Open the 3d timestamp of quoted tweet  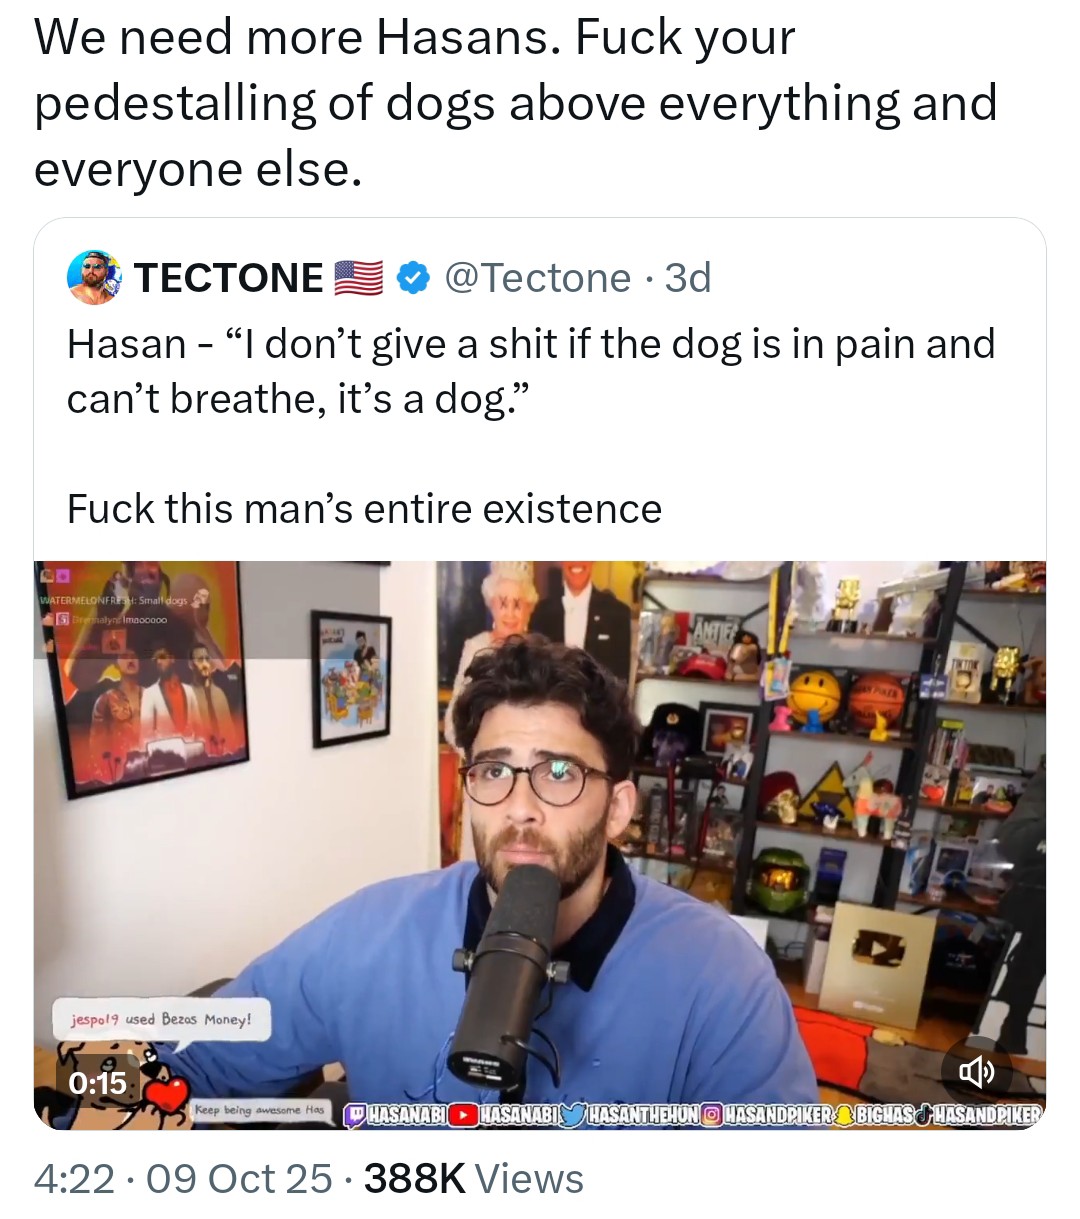click(x=688, y=278)
